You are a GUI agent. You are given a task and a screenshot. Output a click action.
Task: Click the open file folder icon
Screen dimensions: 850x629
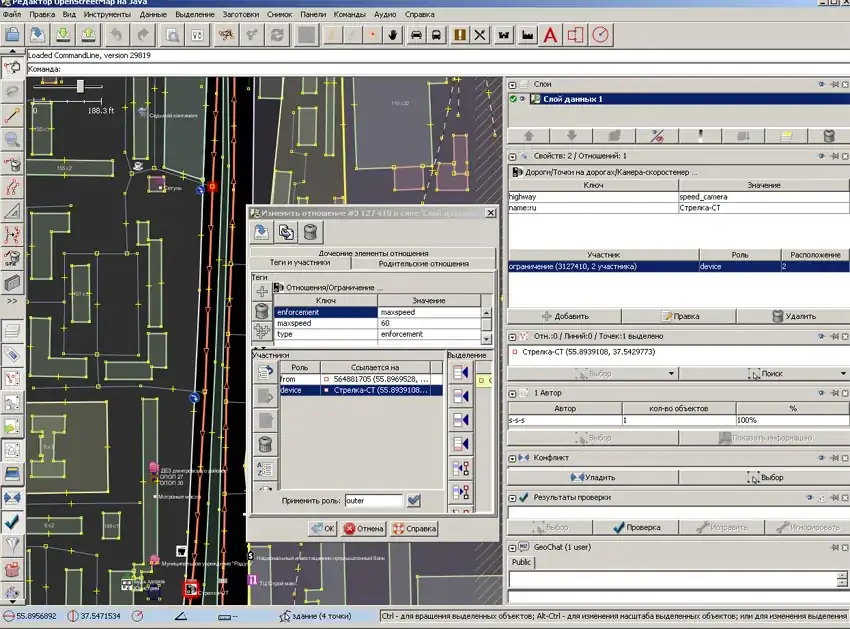pos(12,35)
